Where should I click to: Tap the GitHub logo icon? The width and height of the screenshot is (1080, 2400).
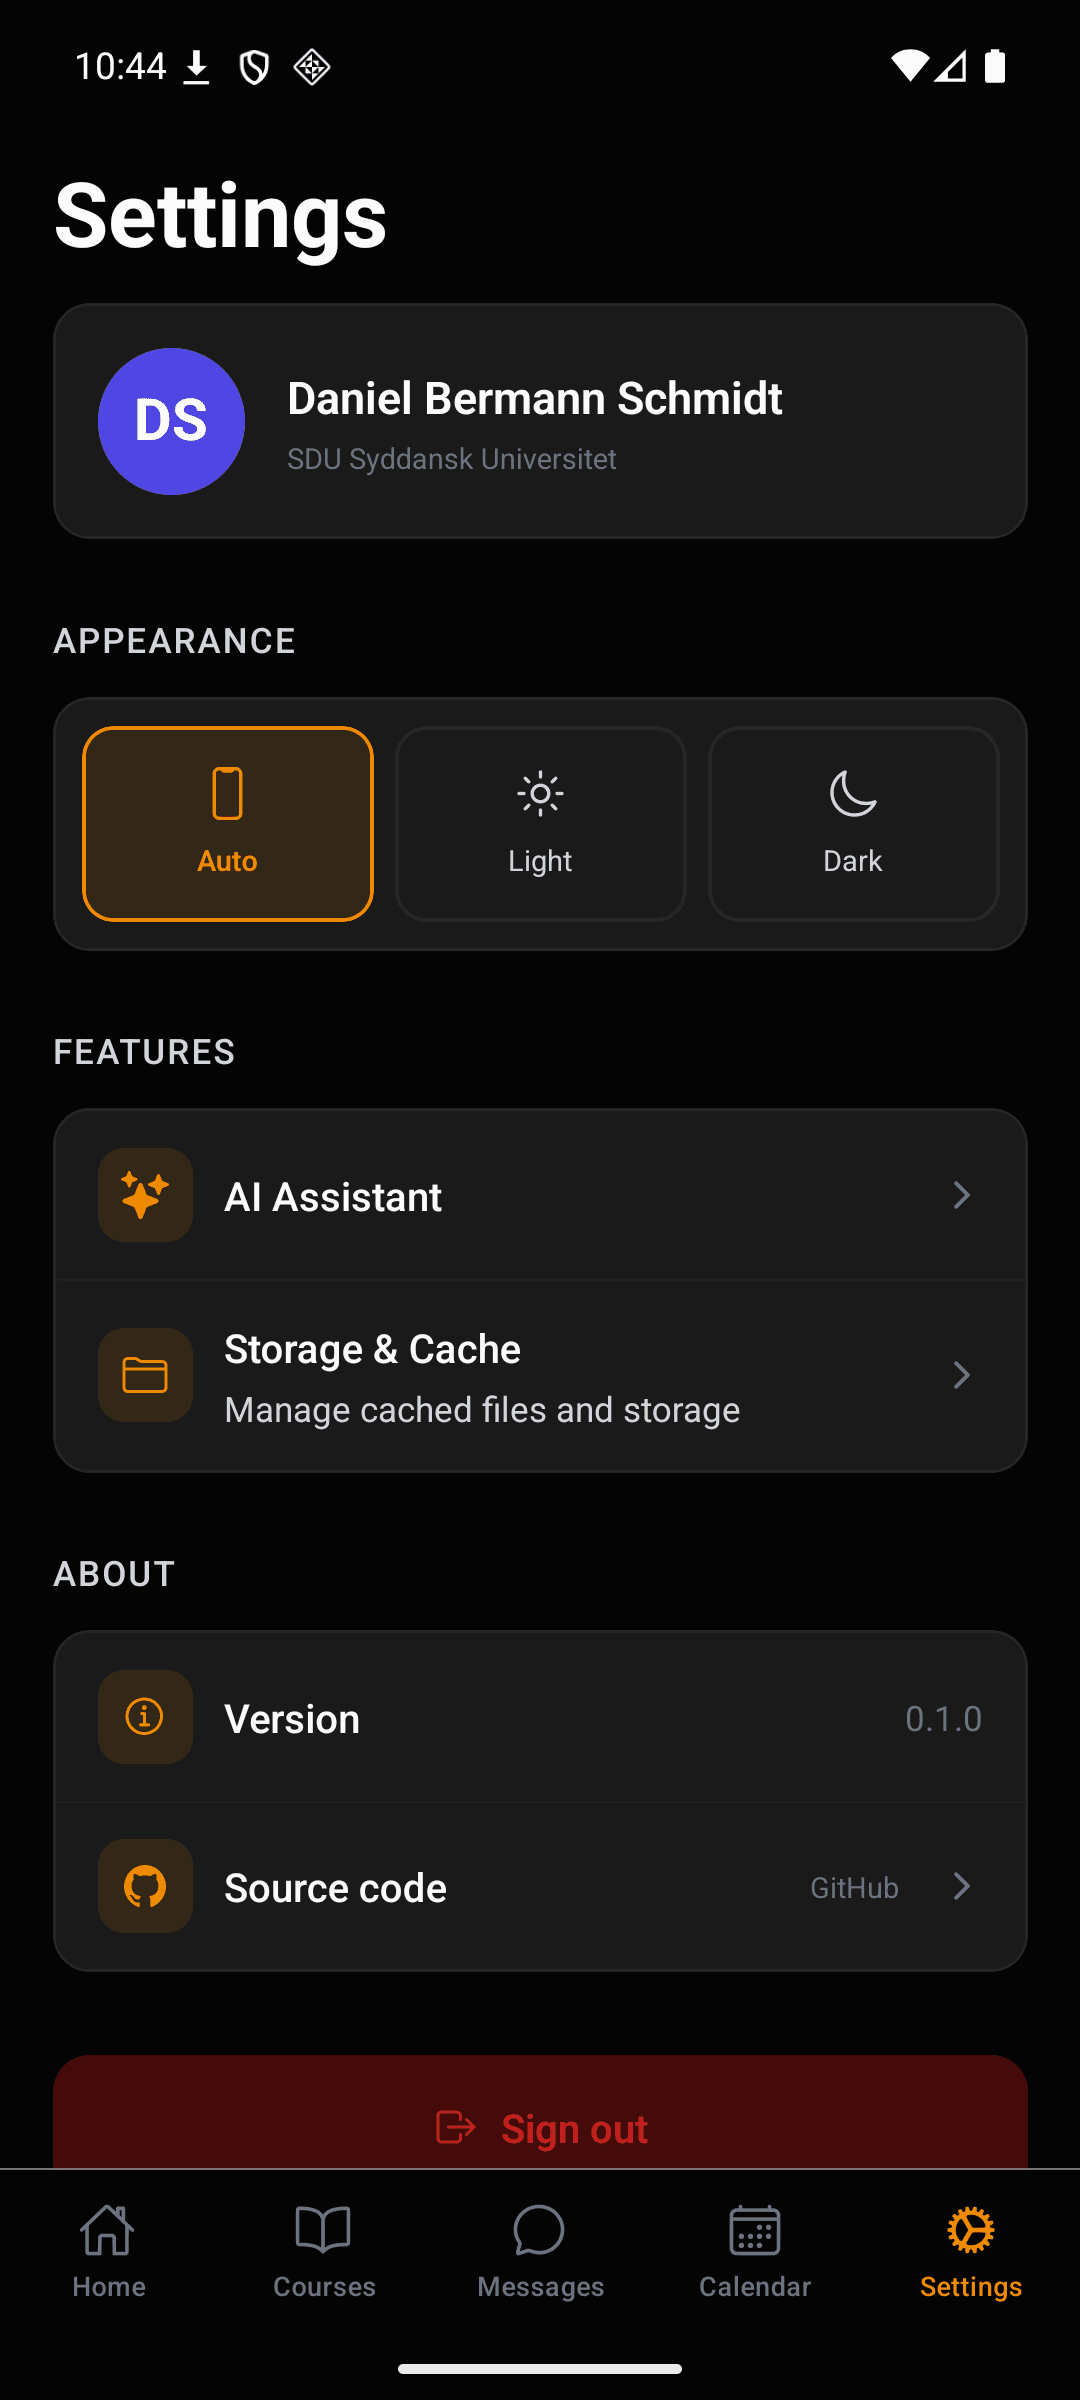point(145,1887)
